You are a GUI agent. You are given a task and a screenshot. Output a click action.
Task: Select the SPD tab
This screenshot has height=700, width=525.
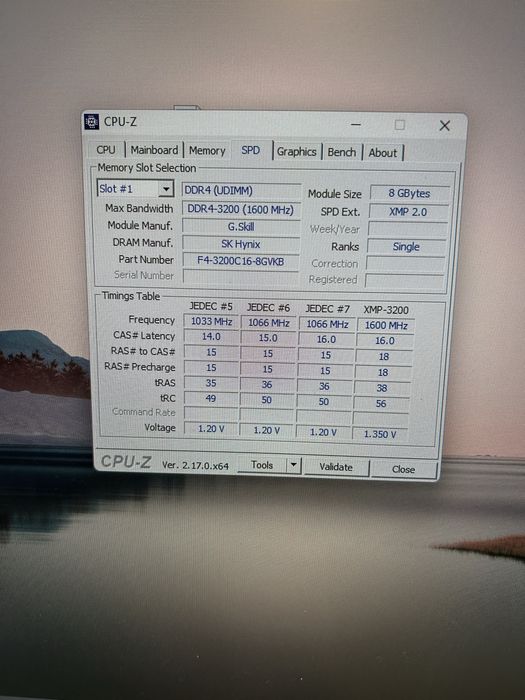(x=250, y=150)
